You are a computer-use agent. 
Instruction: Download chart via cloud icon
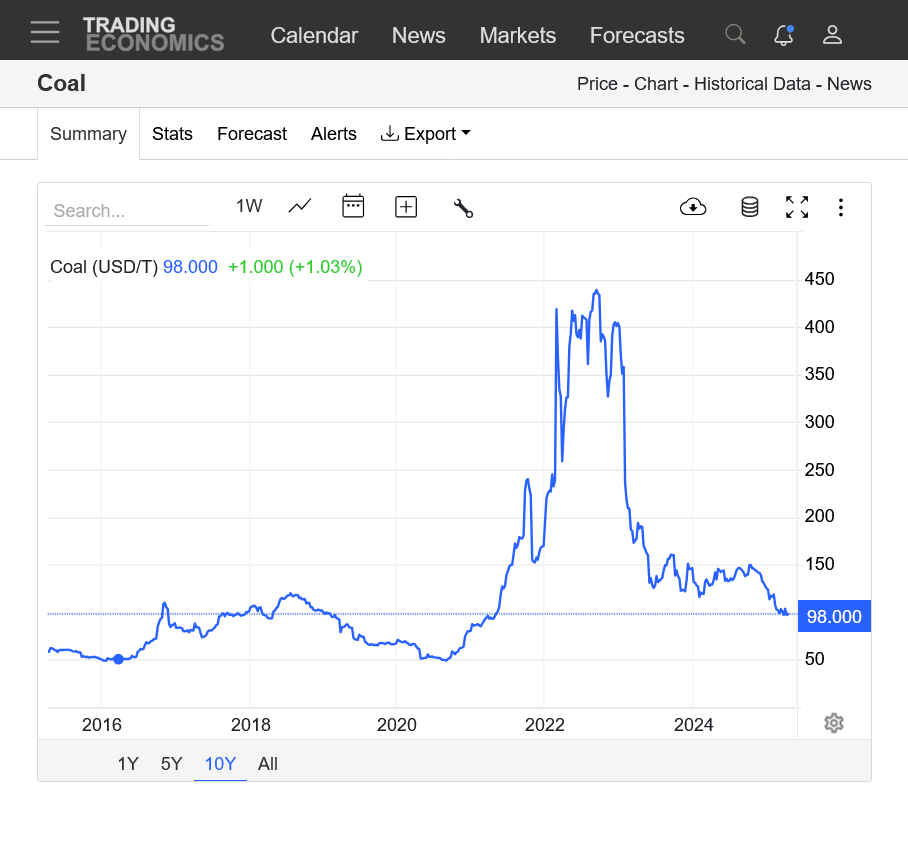[x=693, y=207]
